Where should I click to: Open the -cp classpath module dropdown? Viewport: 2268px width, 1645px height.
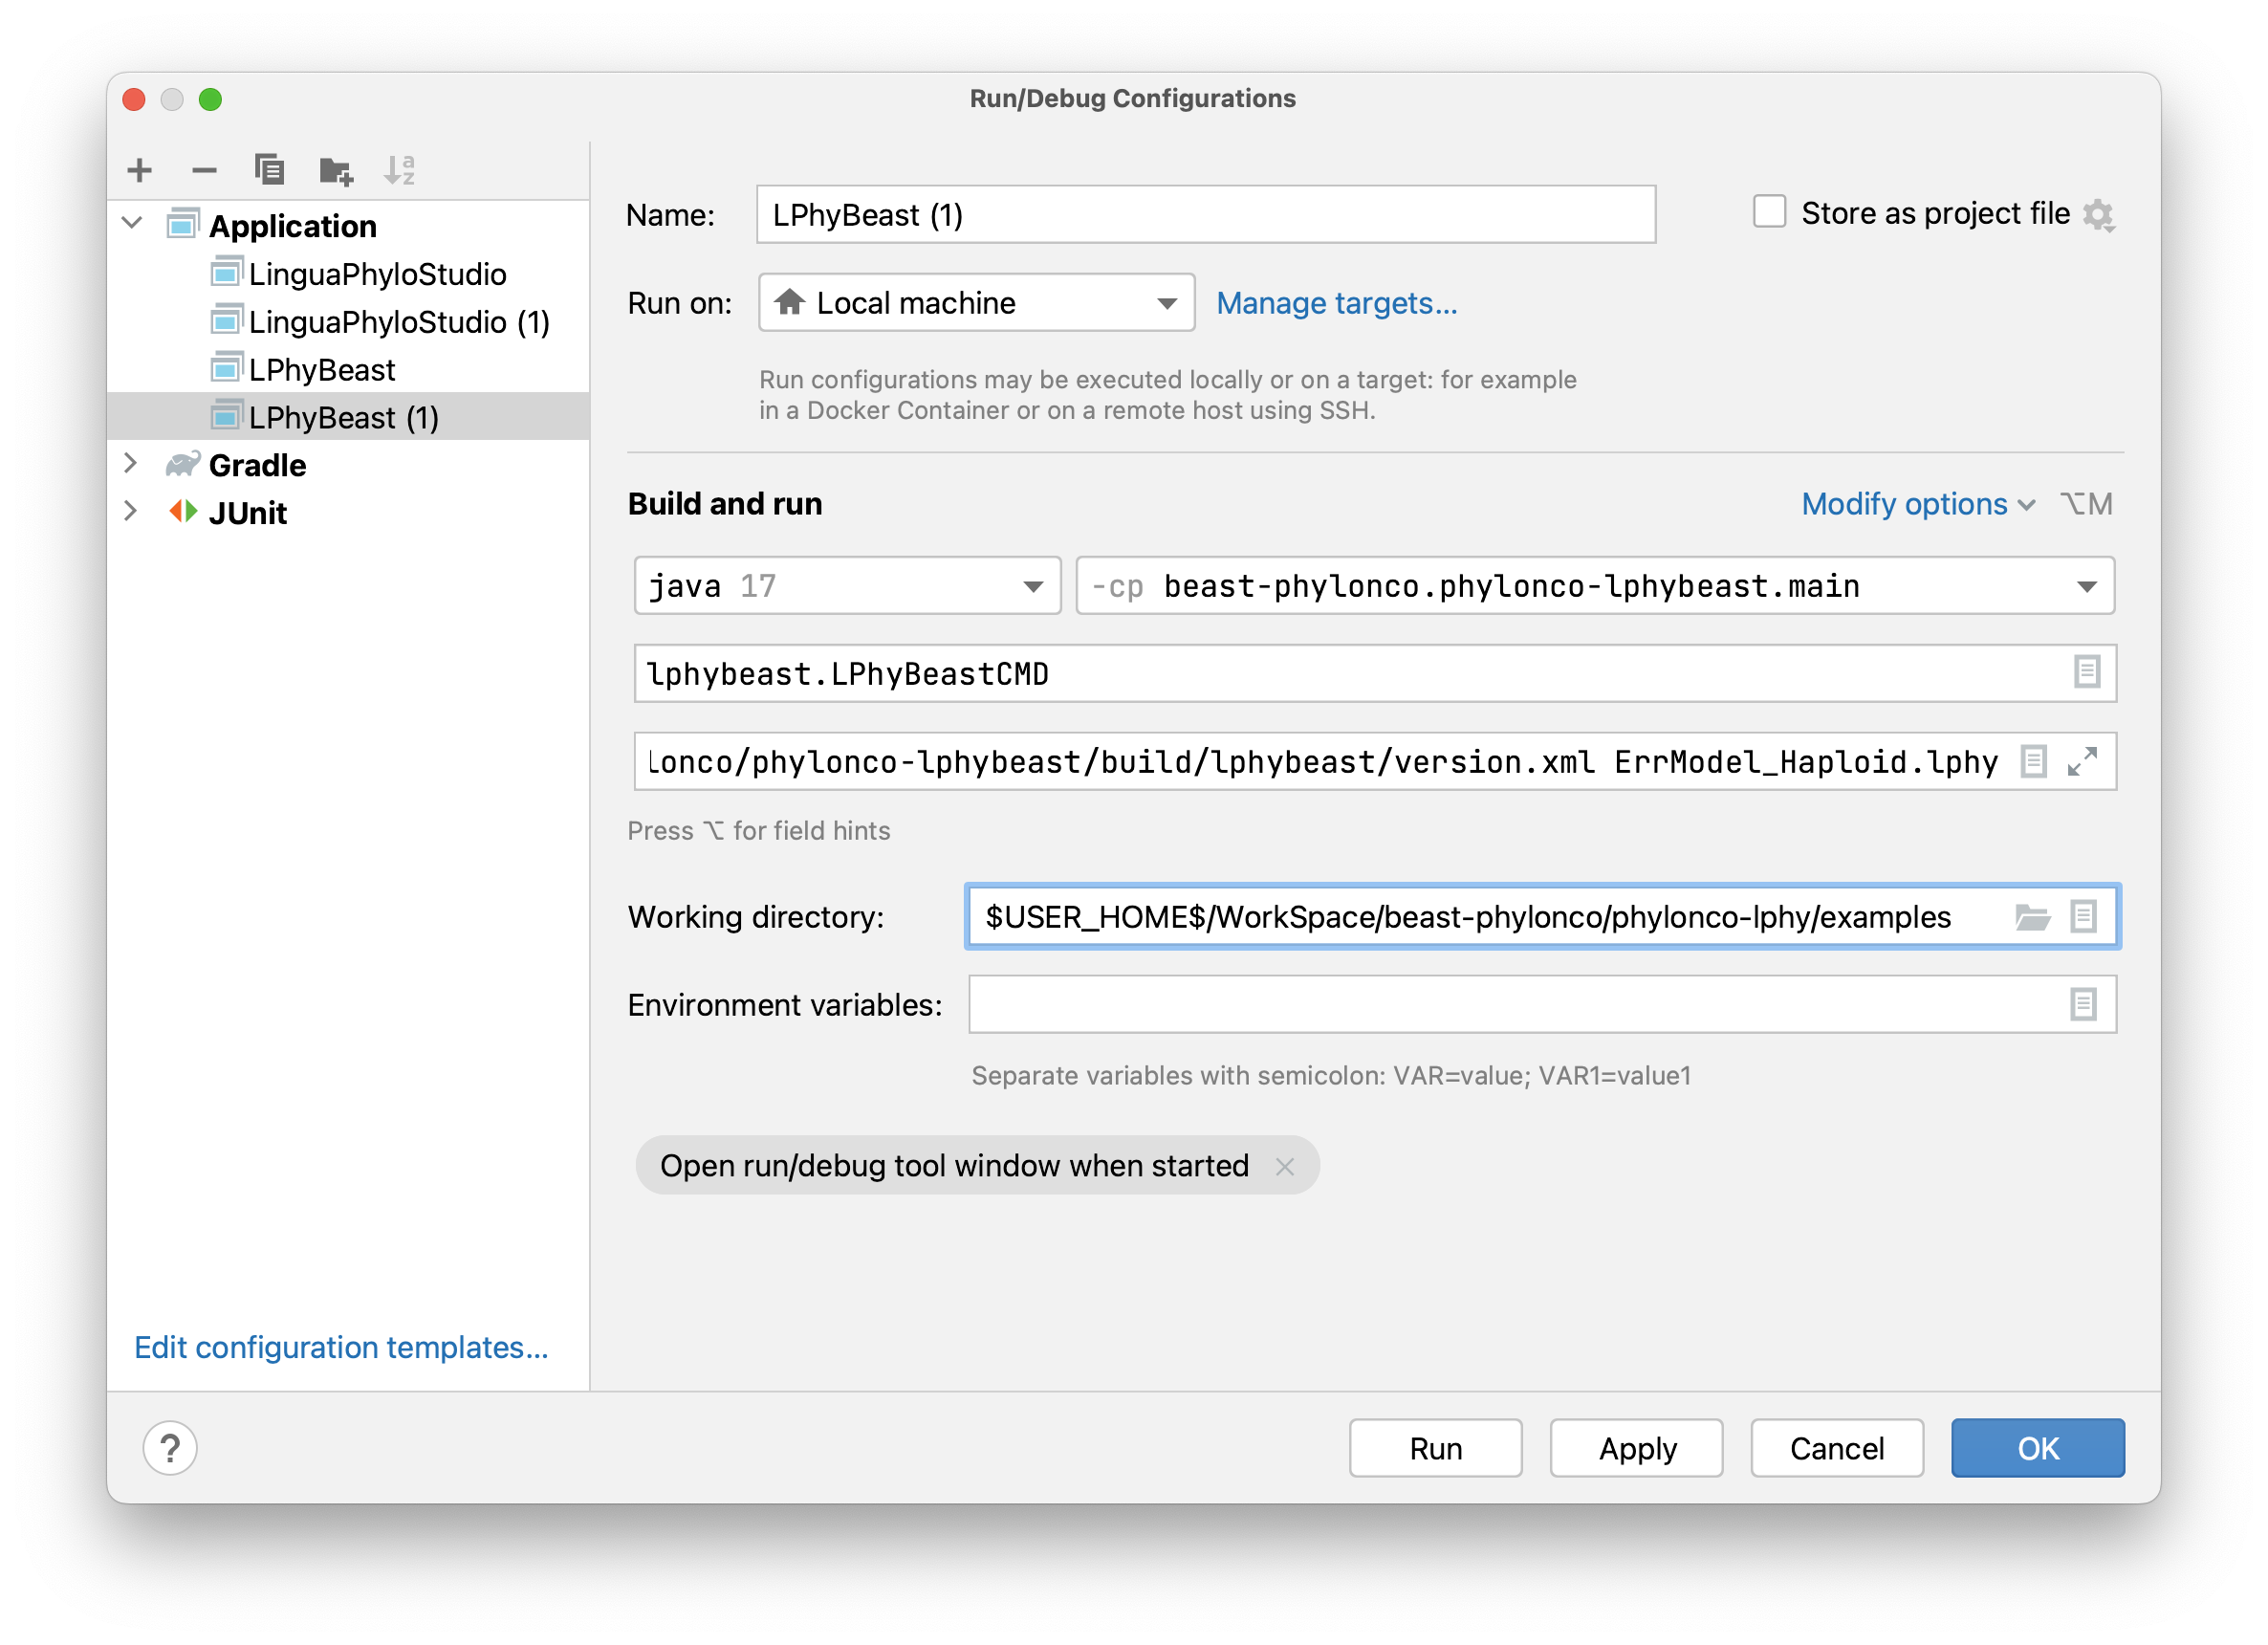click(1595, 586)
